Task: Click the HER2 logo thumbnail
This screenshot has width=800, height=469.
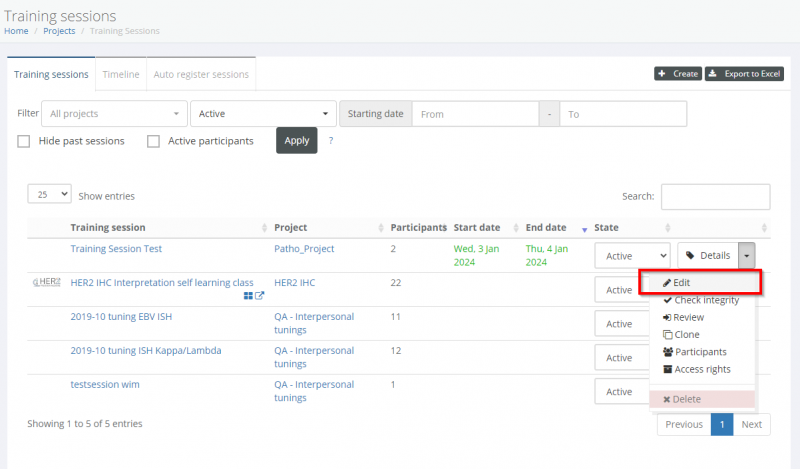Action: [47, 283]
